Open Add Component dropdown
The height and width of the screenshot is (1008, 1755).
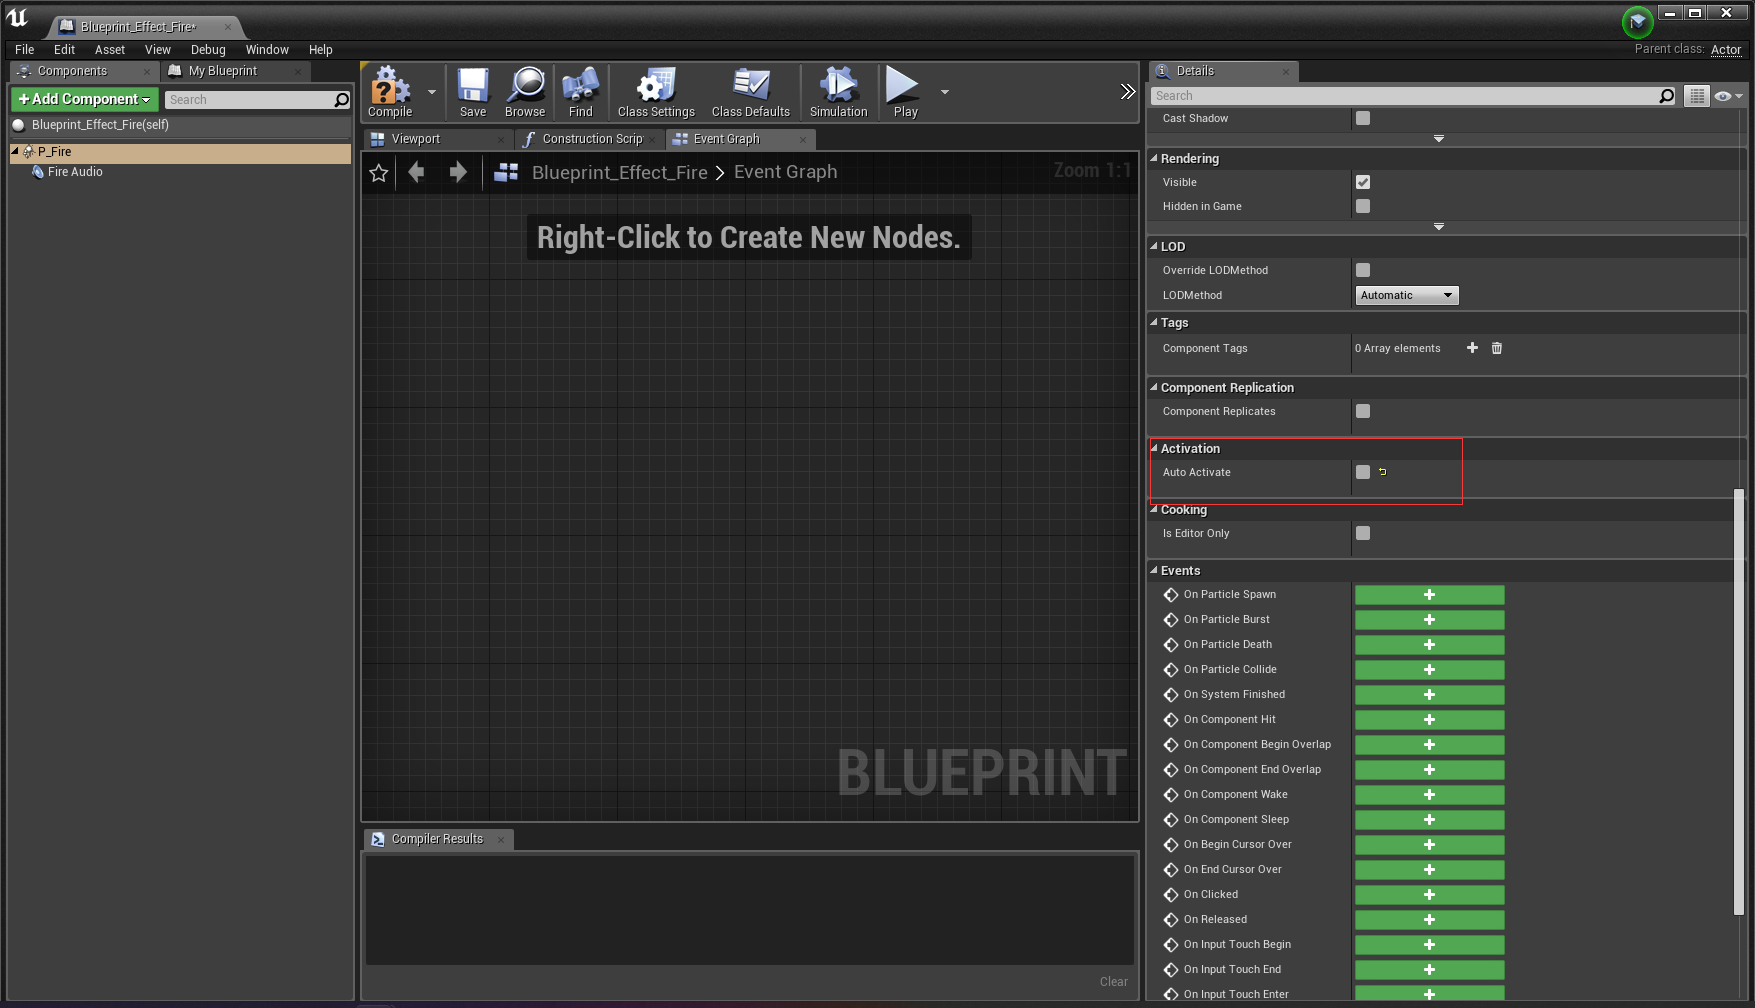(85, 99)
